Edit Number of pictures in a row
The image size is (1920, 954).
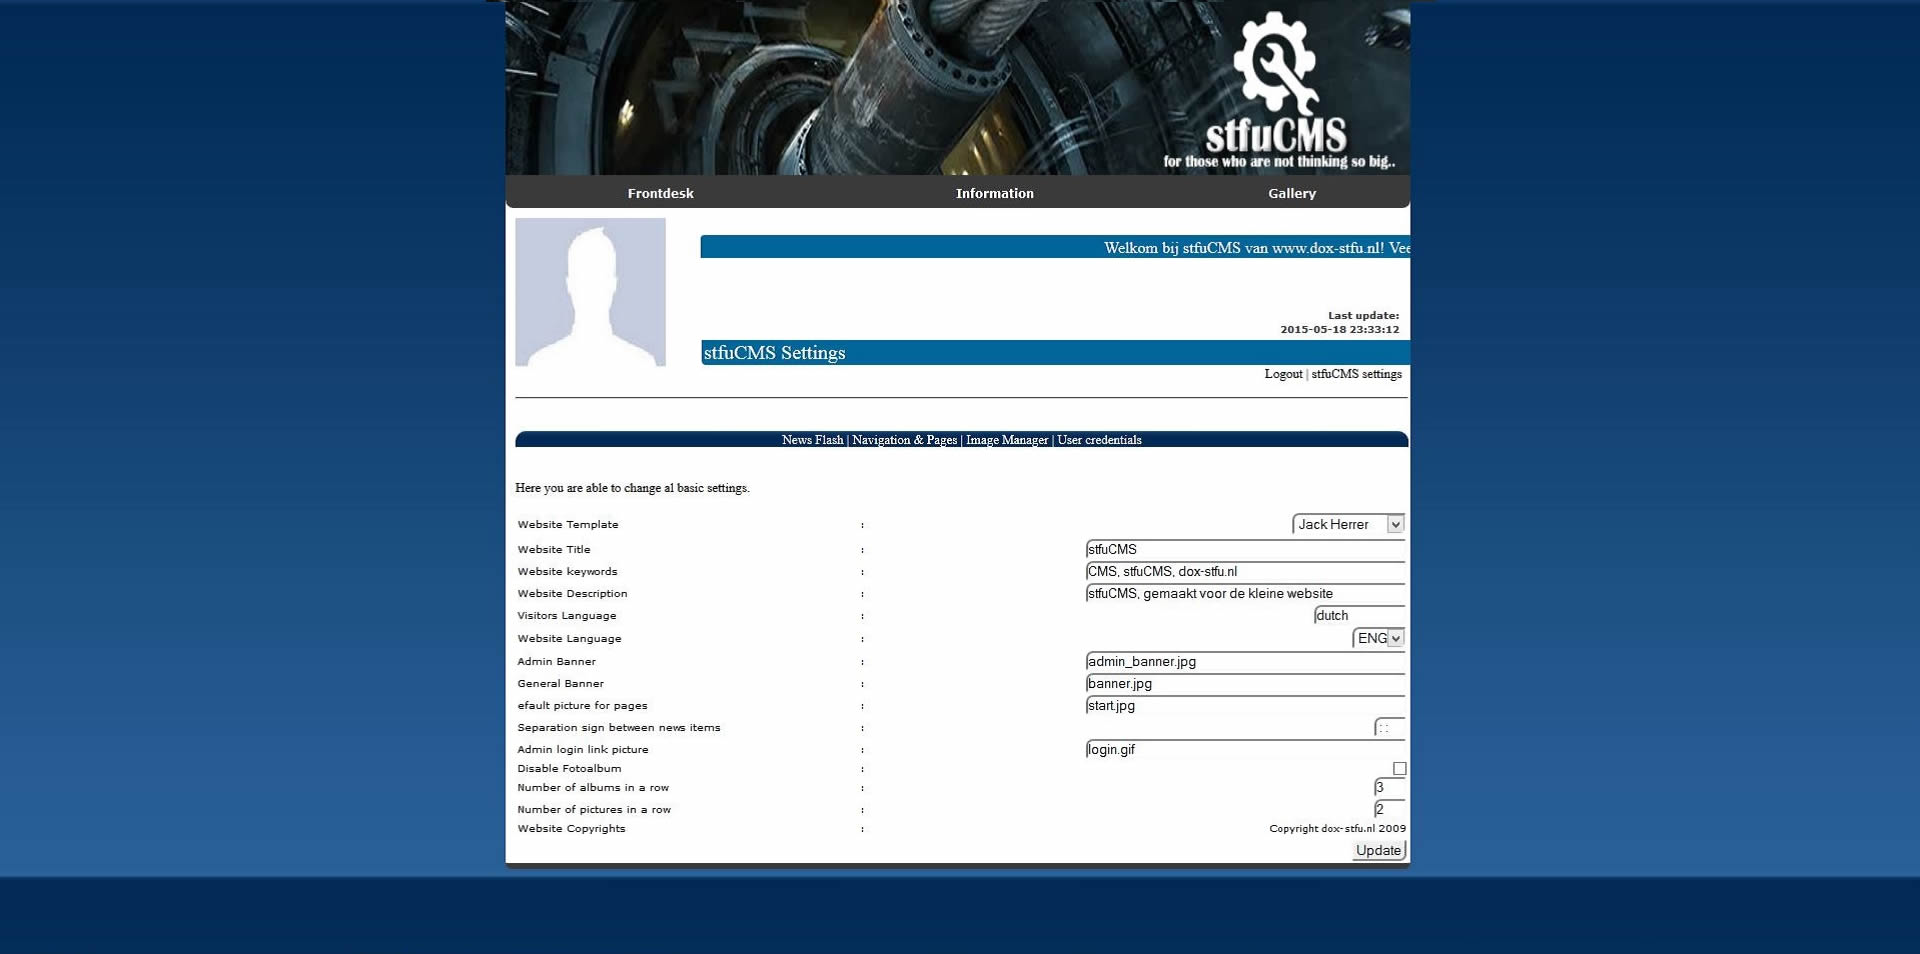click(x=1389, y=809)
